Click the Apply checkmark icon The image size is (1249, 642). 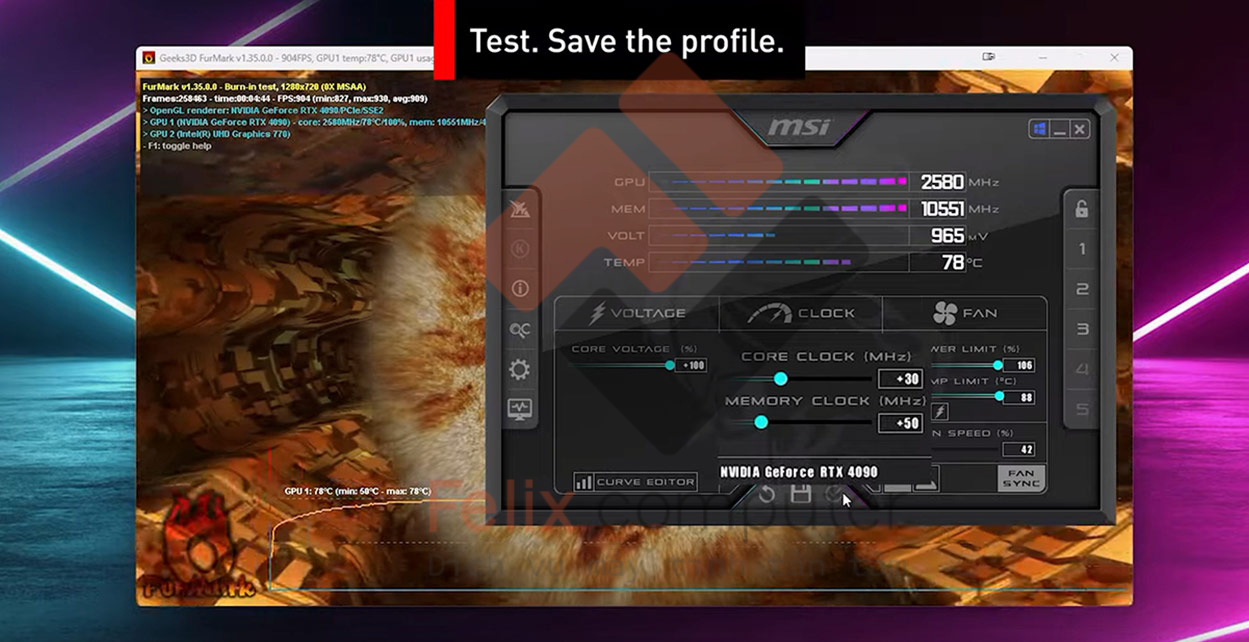[x=833, y=493]
